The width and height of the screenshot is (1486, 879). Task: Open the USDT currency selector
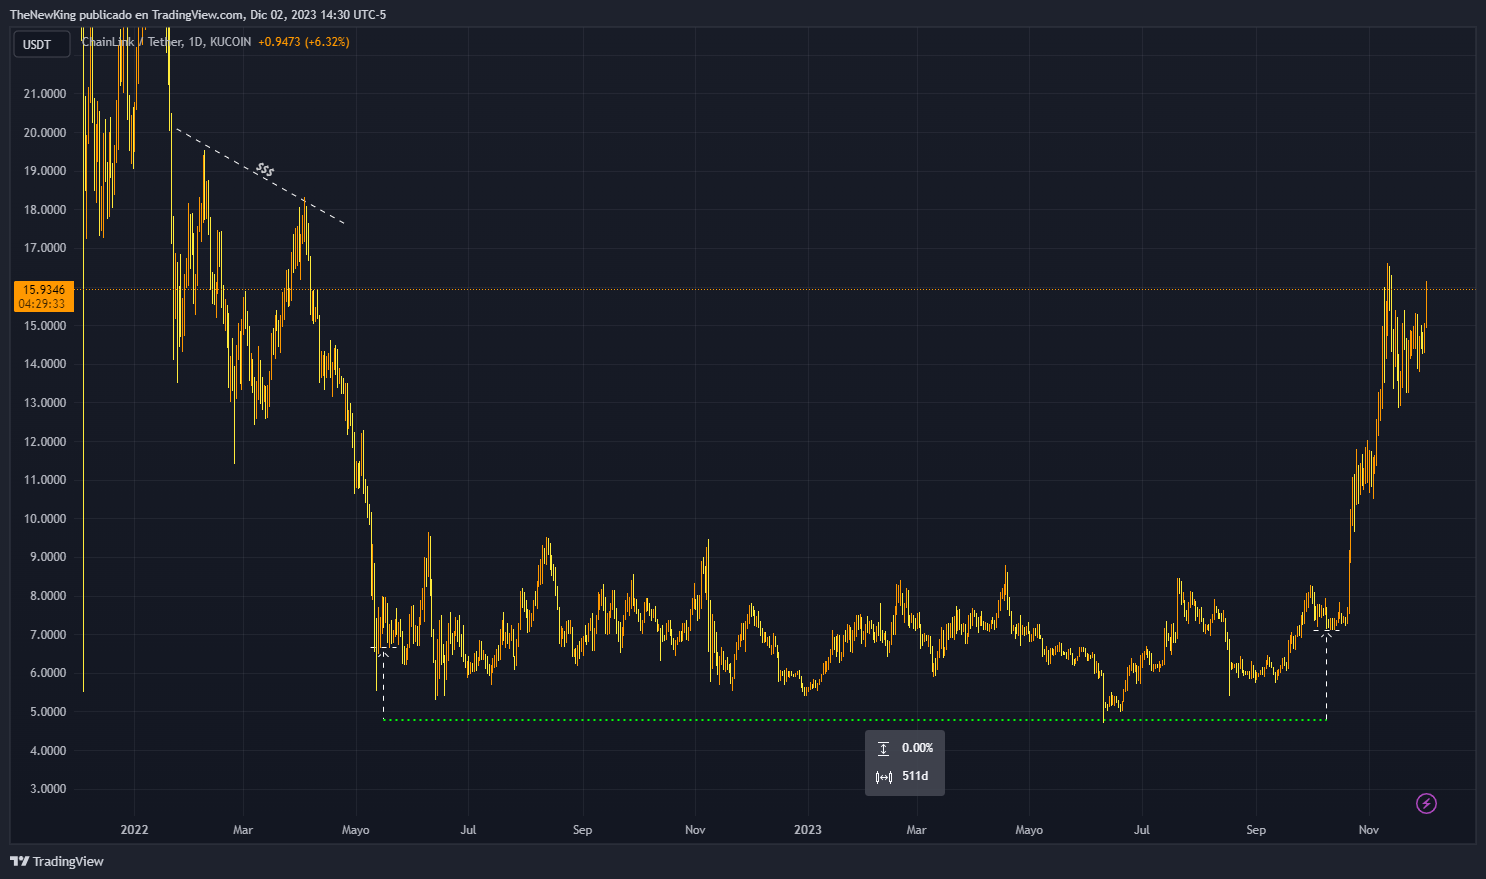pyautogui.click(x=41, y=44)
